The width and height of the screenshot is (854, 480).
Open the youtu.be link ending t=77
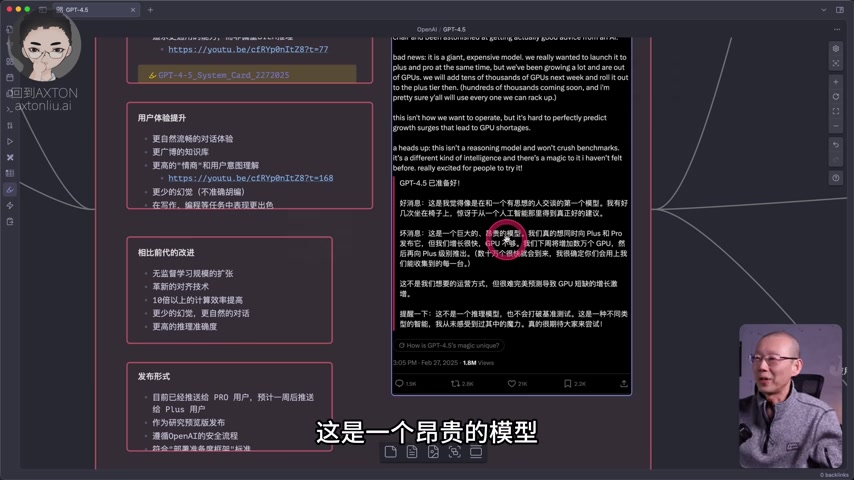pyautogui.click(x=248, y=49)
